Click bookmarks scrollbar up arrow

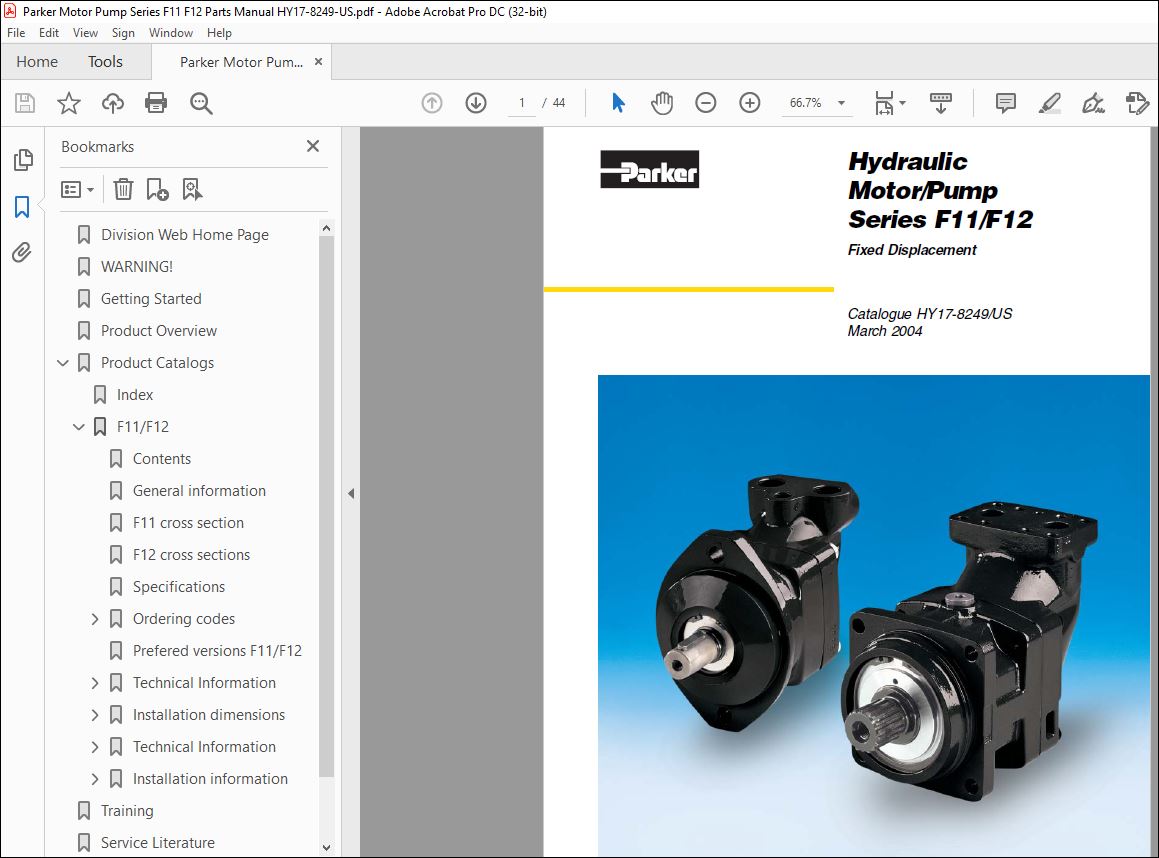[326, 228]
